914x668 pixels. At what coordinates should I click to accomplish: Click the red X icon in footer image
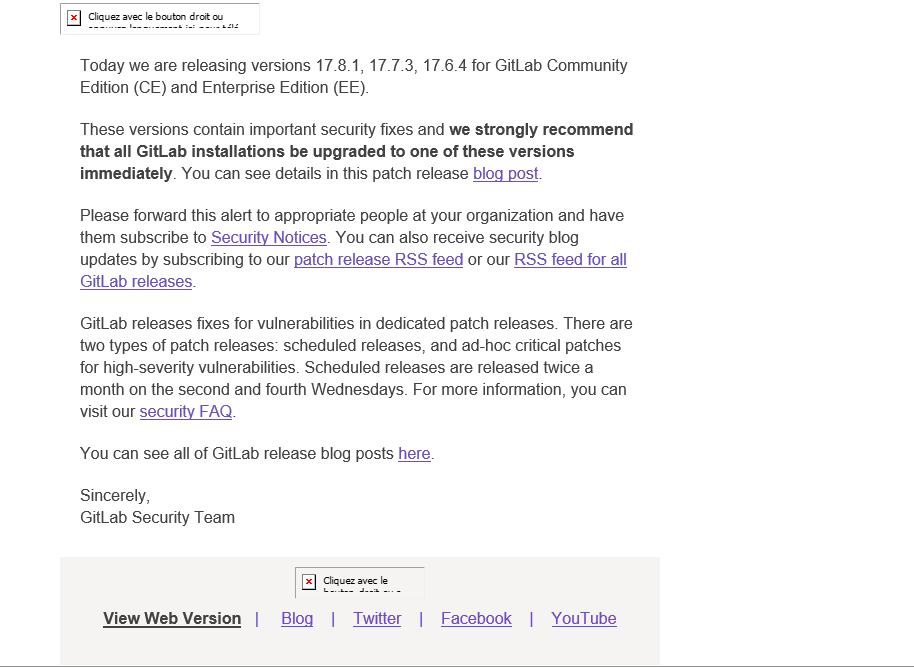click(x=309, y=582)
